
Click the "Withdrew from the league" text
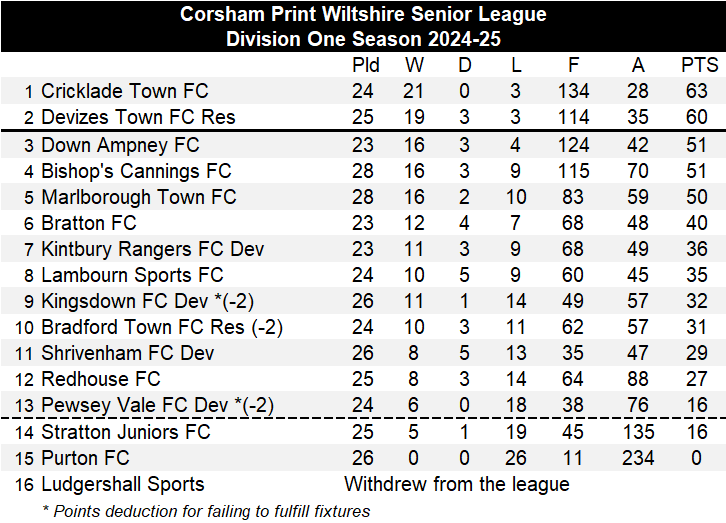[456, 484]
